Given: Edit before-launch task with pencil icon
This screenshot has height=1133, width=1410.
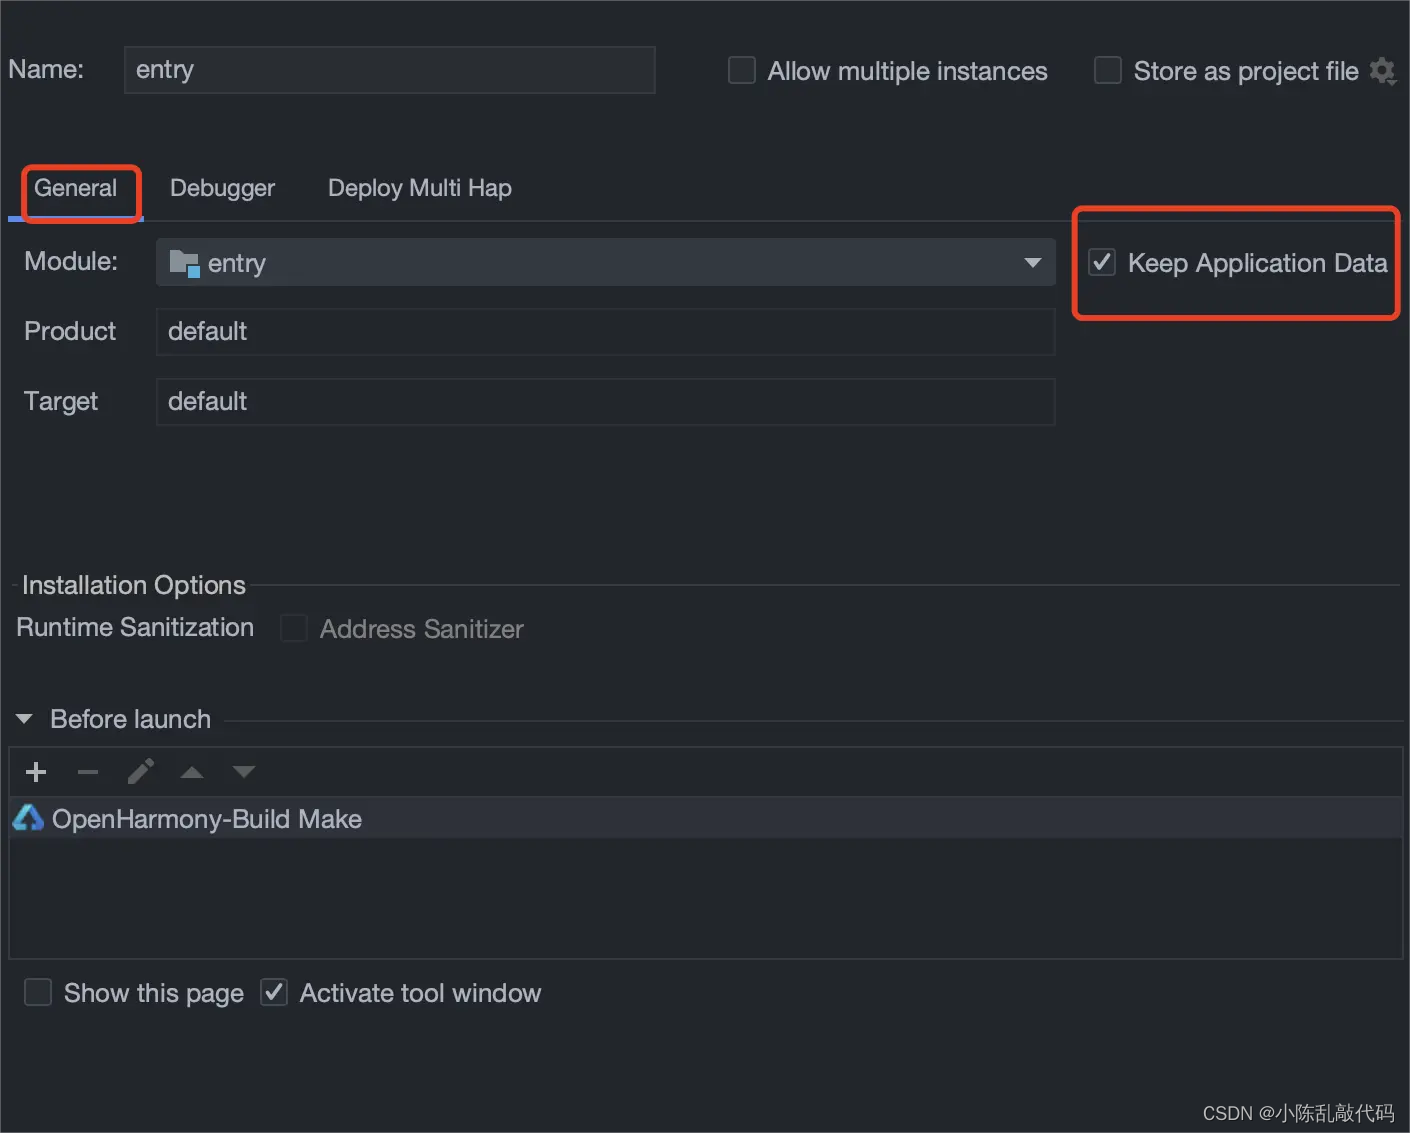Looking at the screenshot, I should tap(141, 771).
